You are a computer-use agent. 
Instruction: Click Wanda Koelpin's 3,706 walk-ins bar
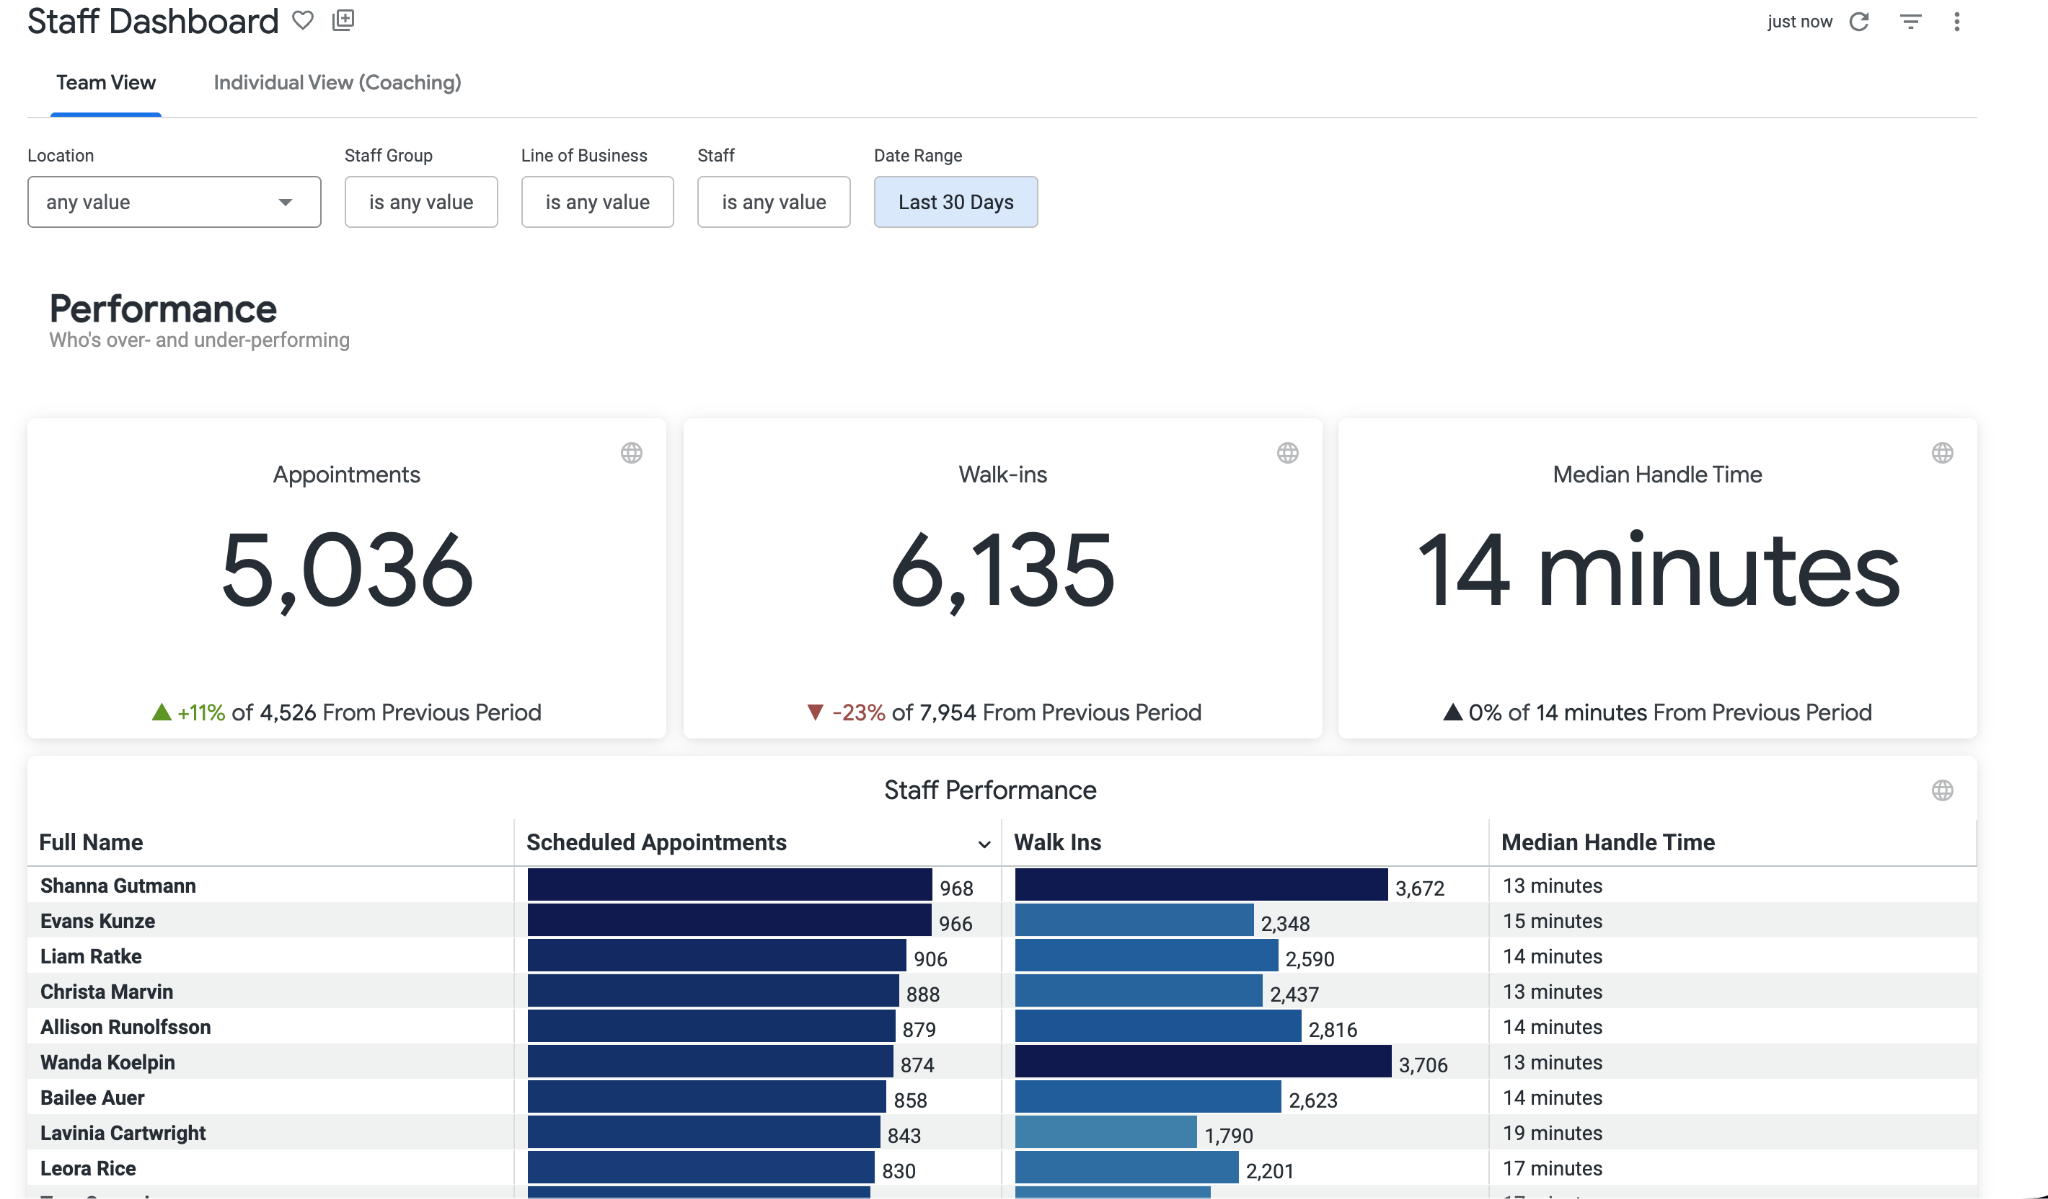click(1203, 1062)
